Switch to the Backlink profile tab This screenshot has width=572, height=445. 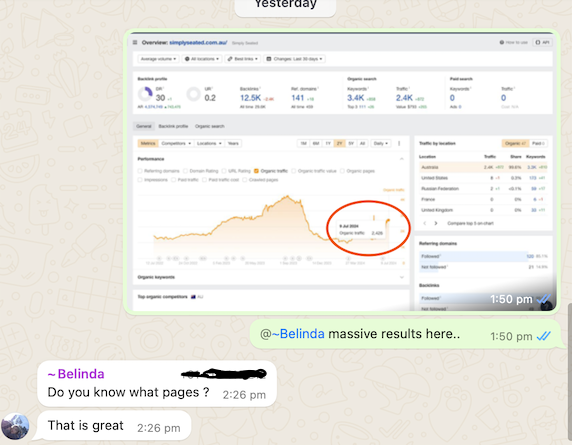(173, 126)
